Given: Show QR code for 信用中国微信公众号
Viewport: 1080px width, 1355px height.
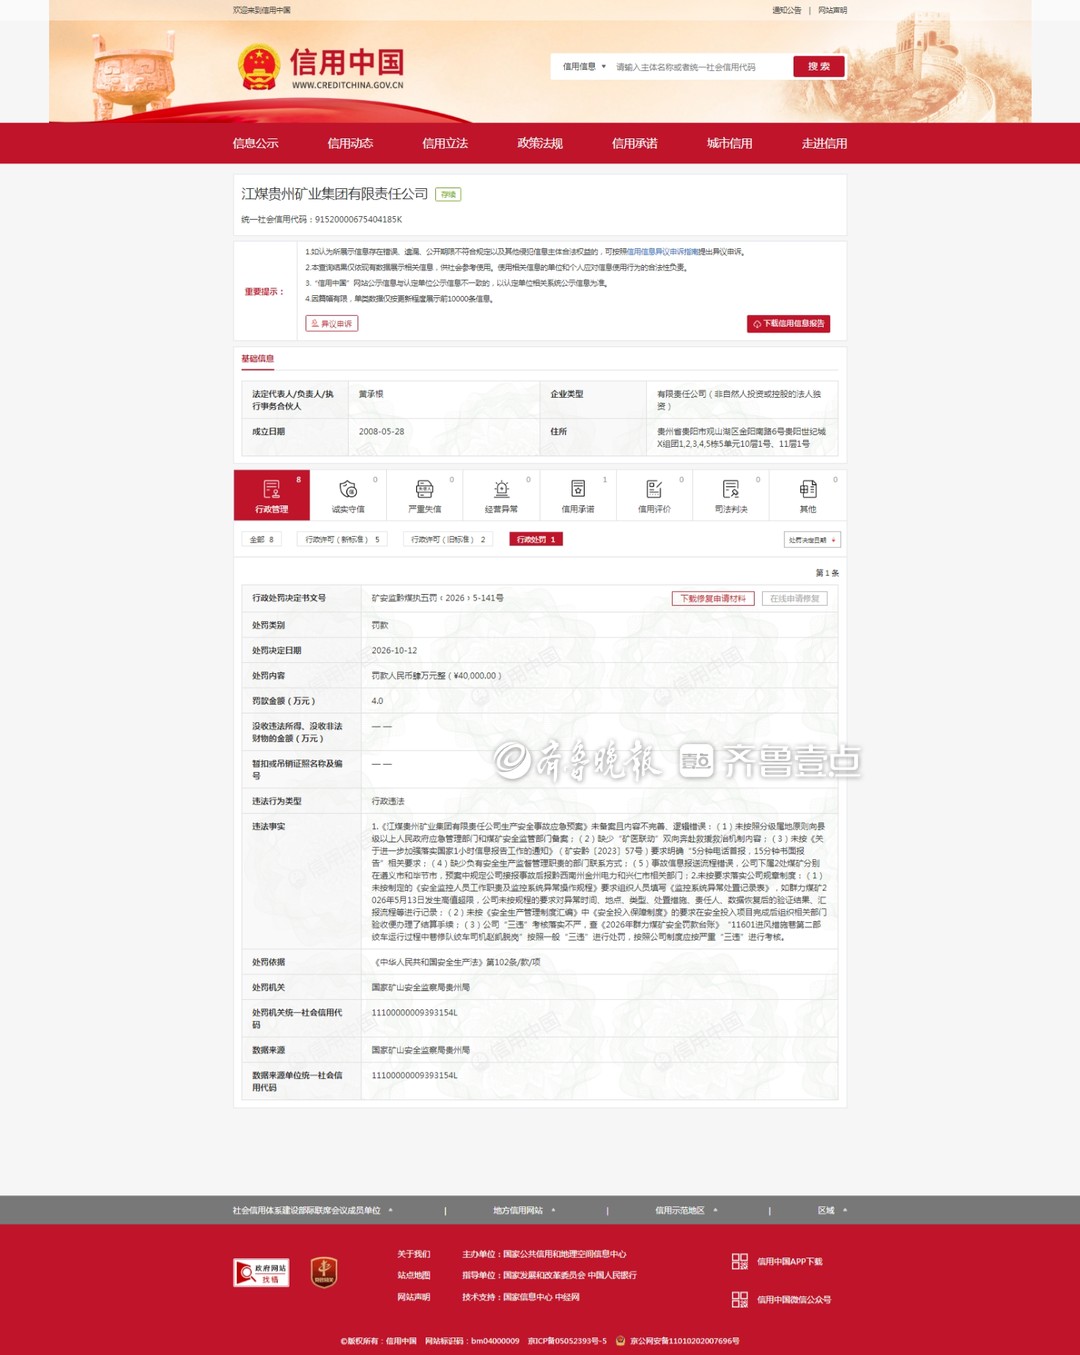Looking at the screenshot, I should (740, 1300).
